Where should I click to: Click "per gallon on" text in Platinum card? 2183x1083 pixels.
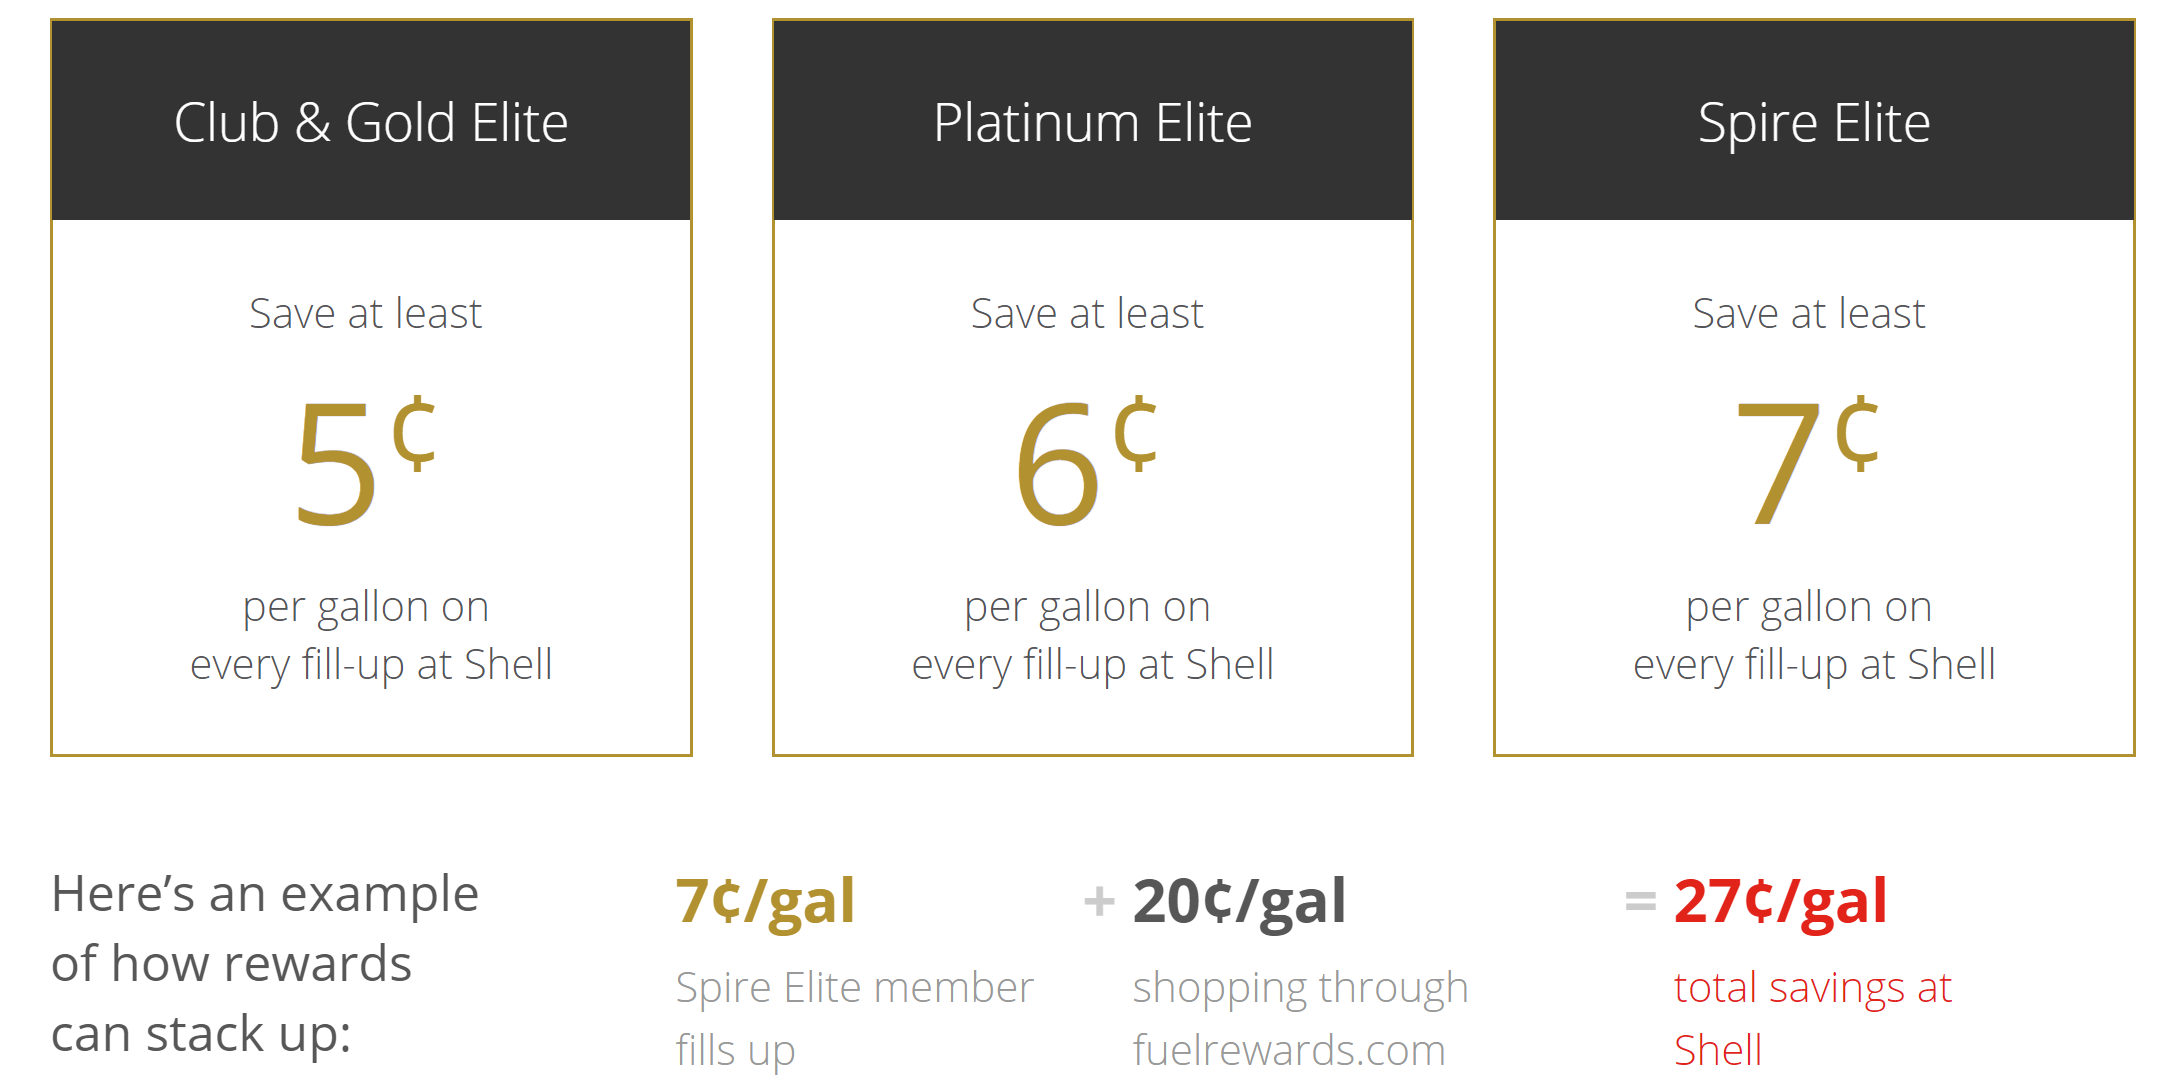[1087, 607]
